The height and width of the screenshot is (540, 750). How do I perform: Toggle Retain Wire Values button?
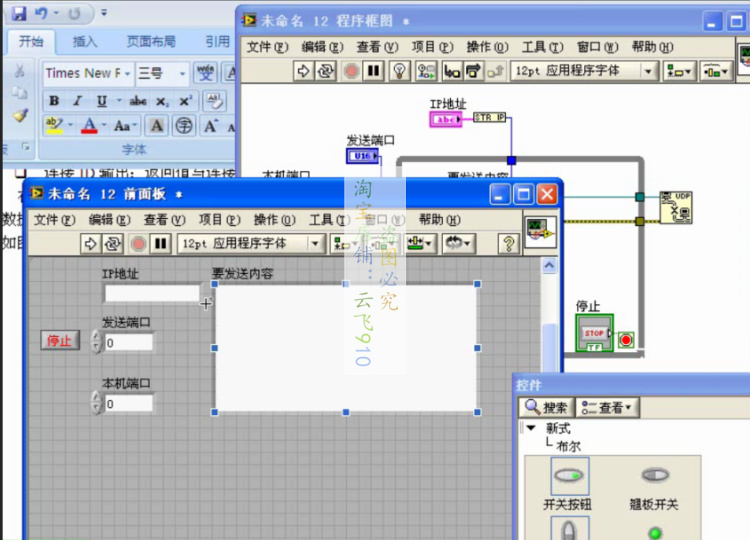pos(425,71)
